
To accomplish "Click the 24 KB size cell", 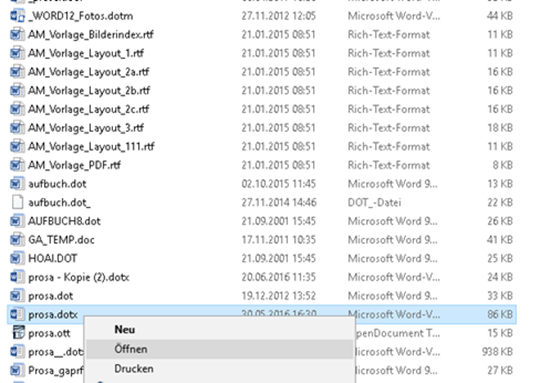I will [500, 277].
